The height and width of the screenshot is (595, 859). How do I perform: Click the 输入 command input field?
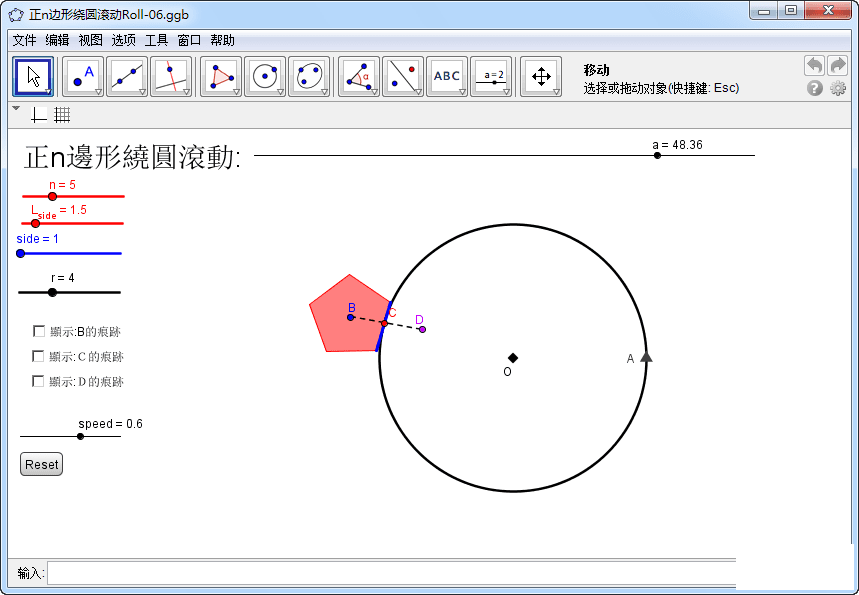pos(392,573)
